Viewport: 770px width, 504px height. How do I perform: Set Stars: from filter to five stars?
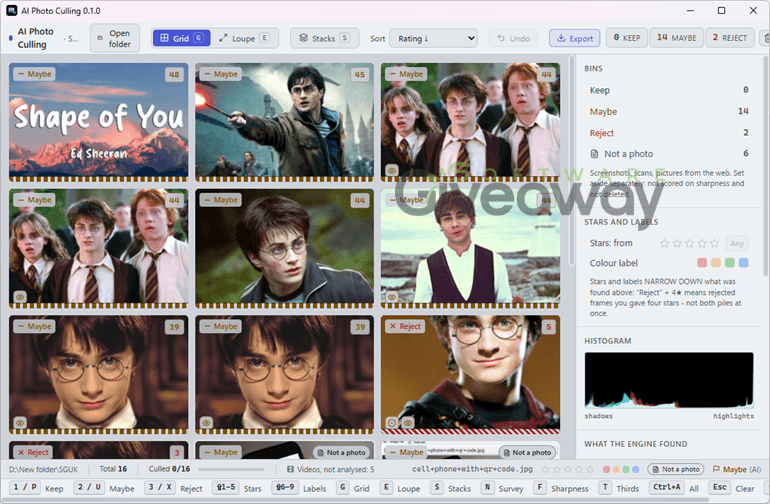[x=715, y=243]
